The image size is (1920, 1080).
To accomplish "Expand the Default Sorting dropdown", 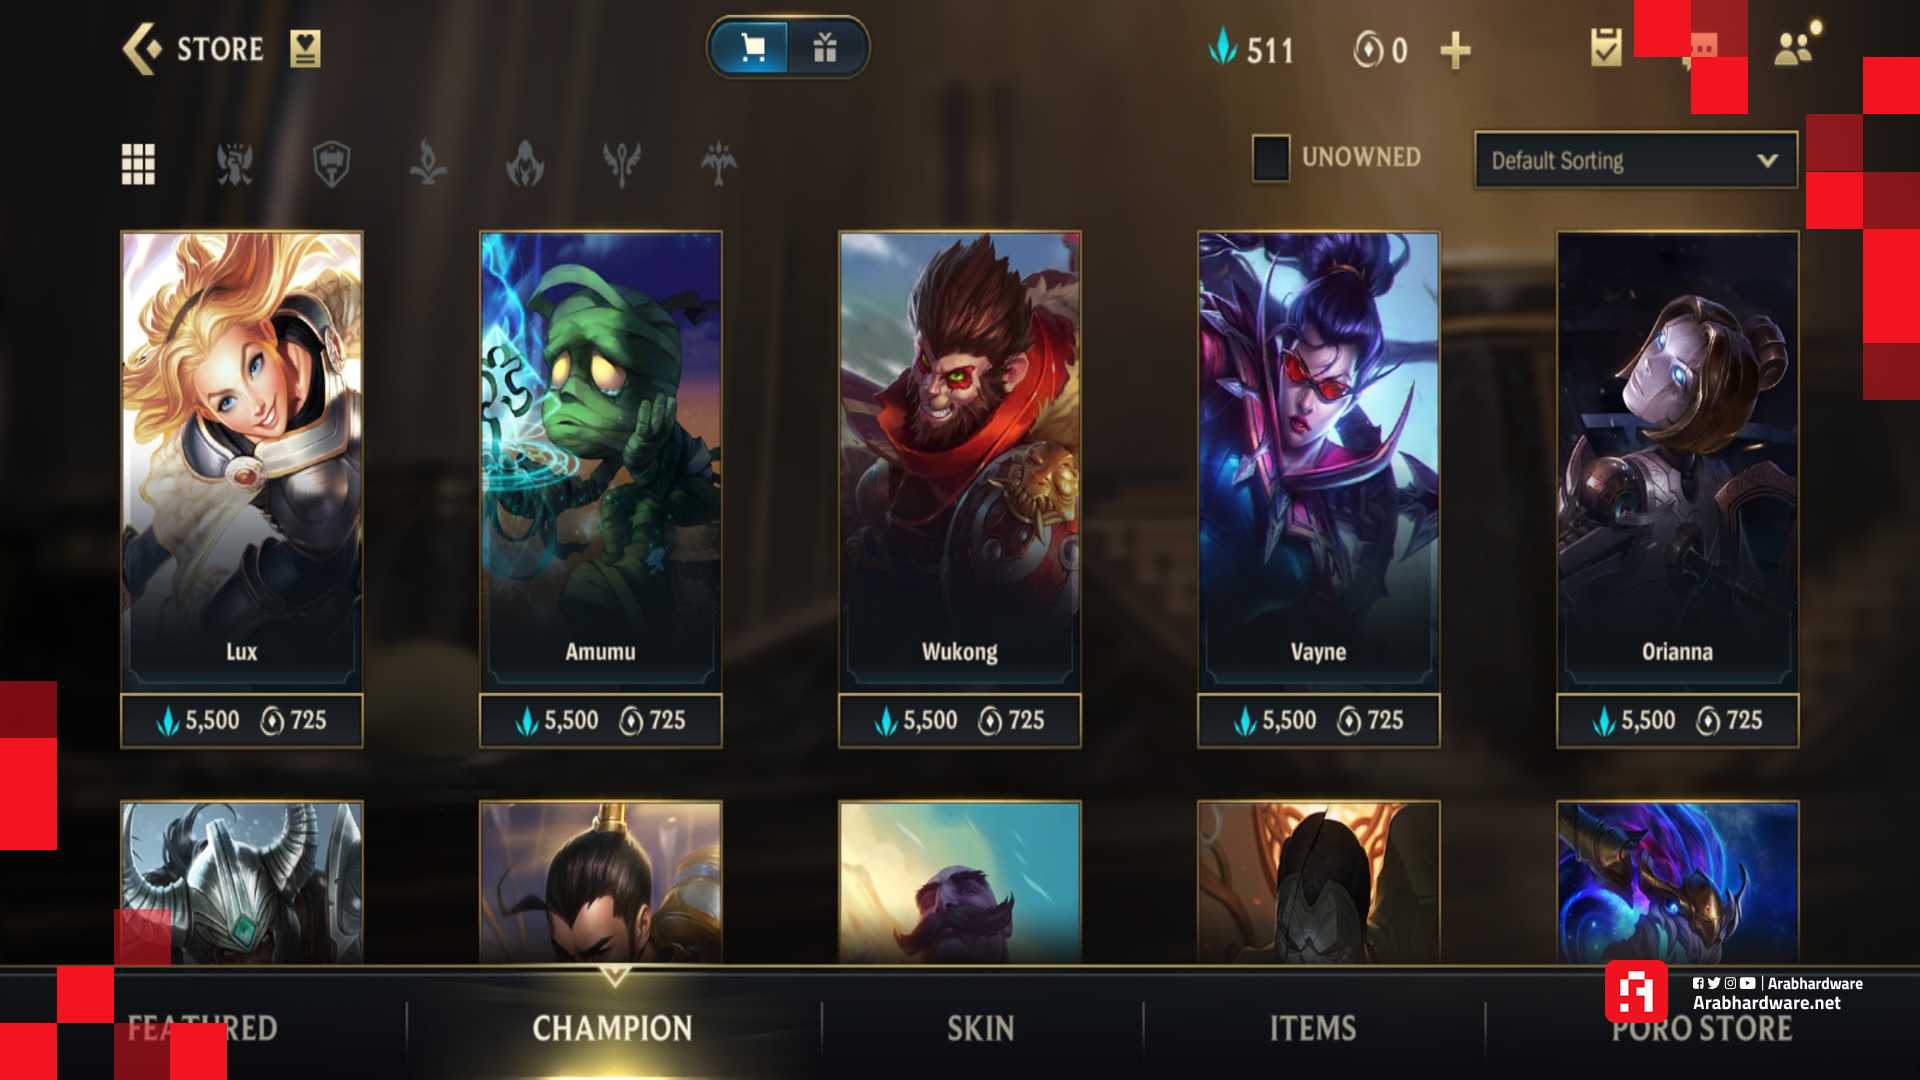I will coord(1636,160).
